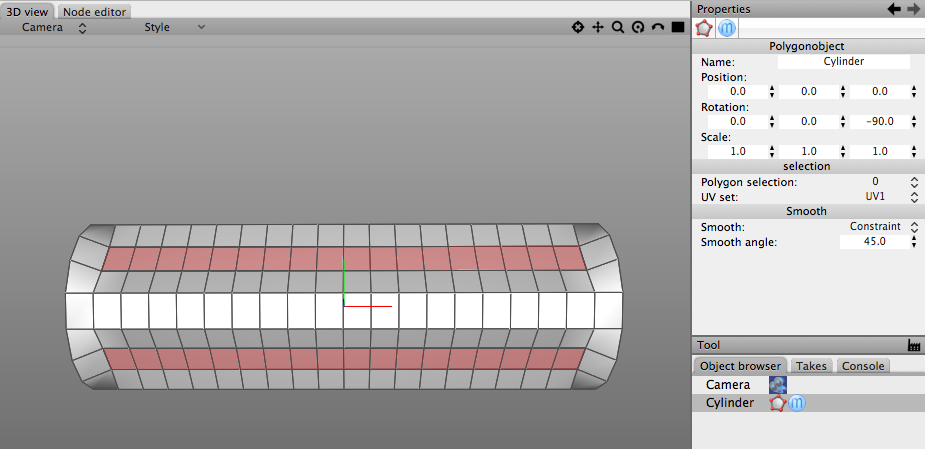Click the magnifier zoom icon
This screenshot has width=925, height=449.
click(618, 27)
